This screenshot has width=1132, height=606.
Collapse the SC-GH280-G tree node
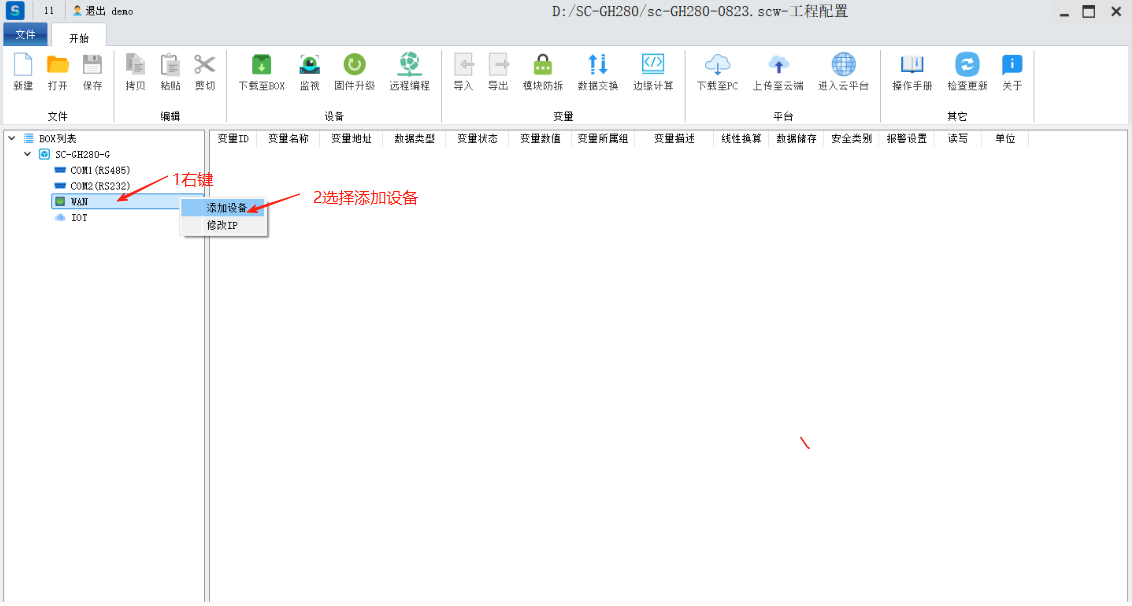26,154
